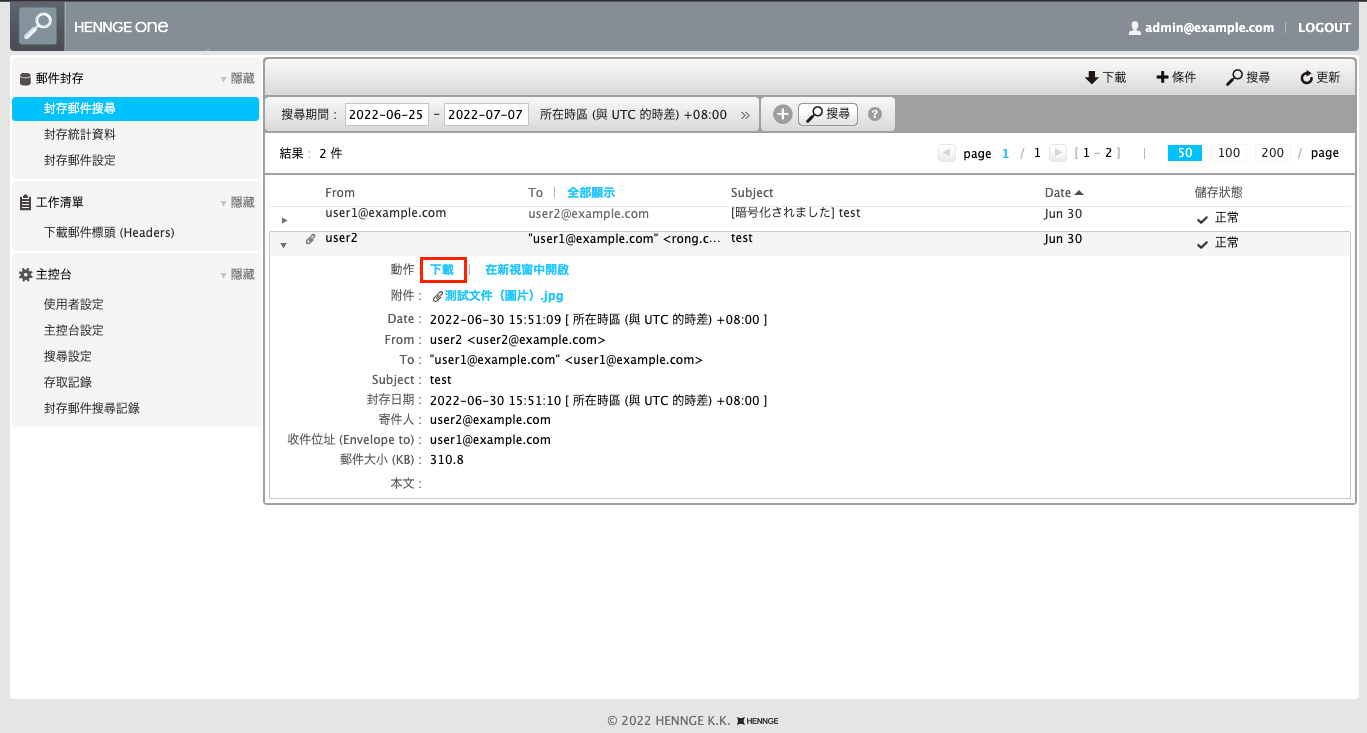Click subject [暗号化されました] test
Viewport: 1367px width, 733px height.
(796, 213)
